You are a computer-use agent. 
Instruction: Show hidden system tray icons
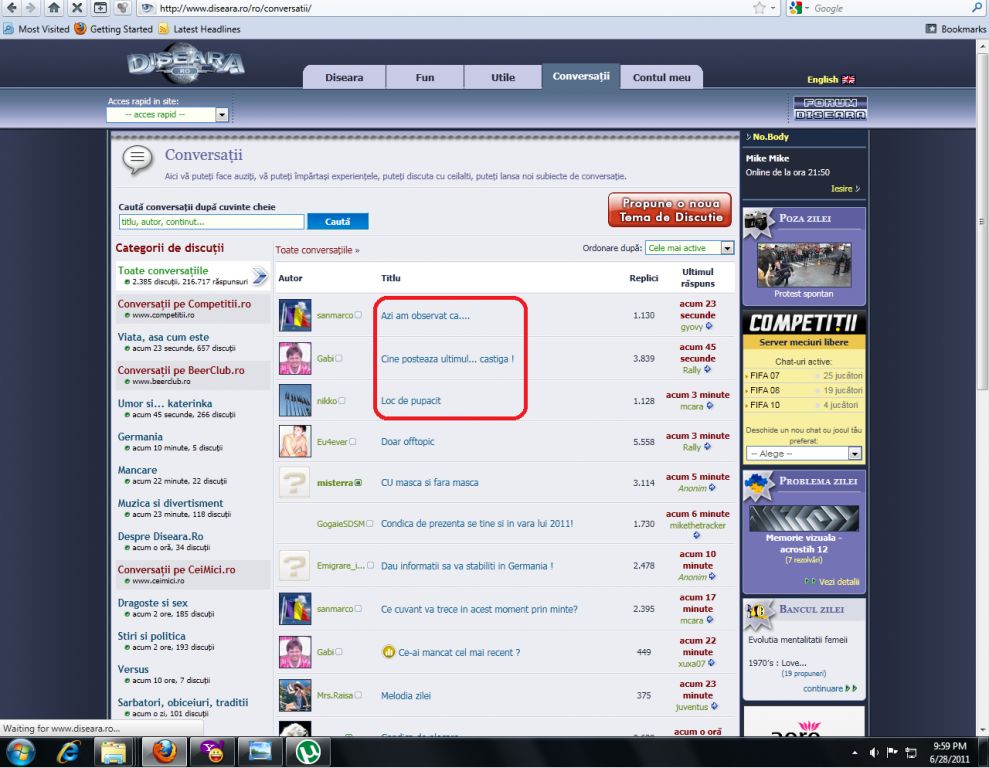click(855, 752)
